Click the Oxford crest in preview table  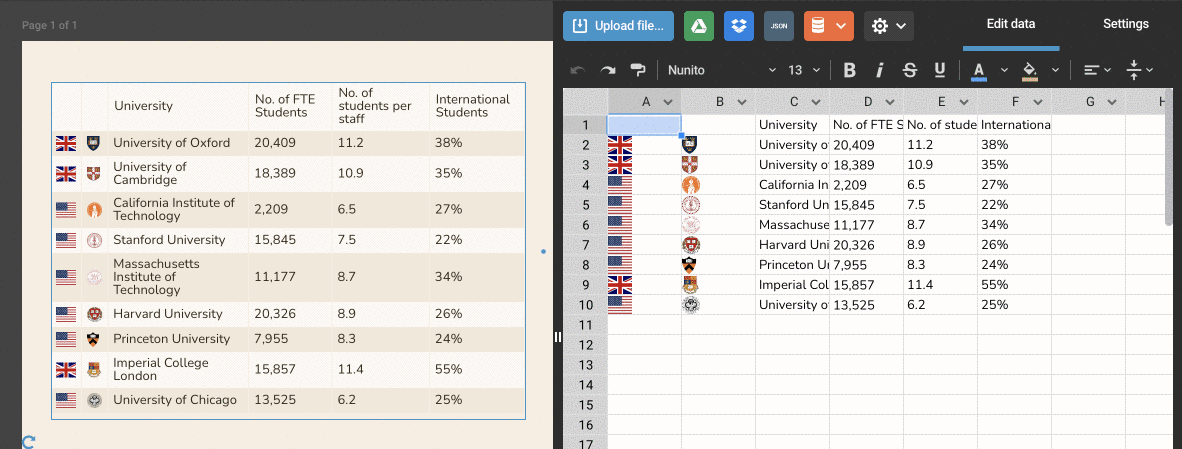[93, 142]
